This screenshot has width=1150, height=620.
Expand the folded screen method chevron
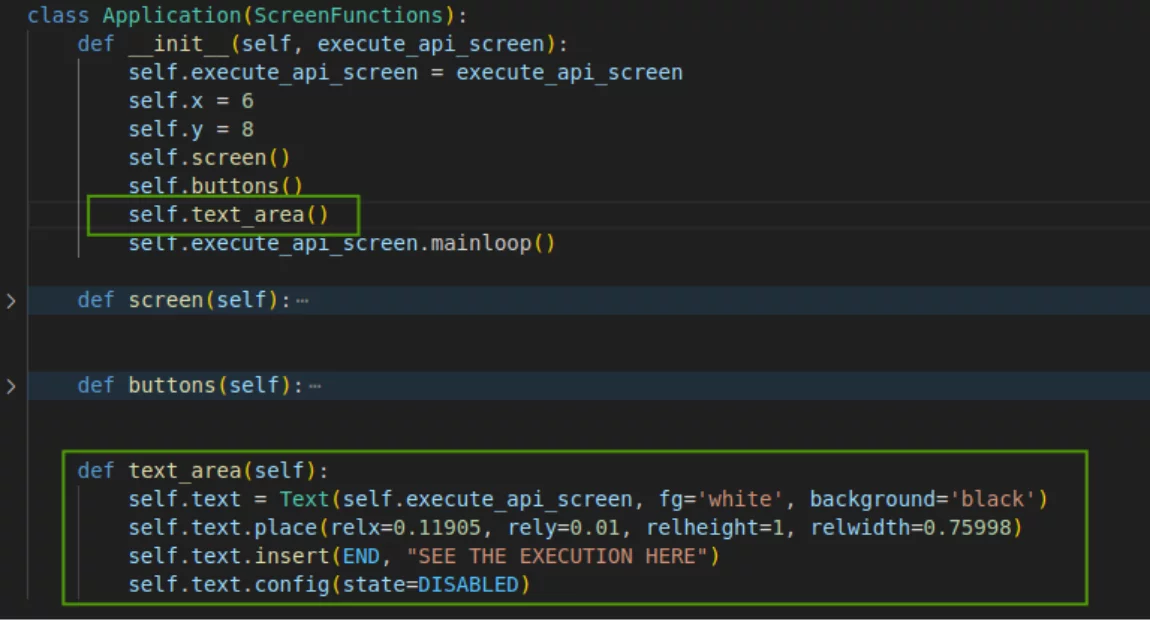tap(11, 300)
